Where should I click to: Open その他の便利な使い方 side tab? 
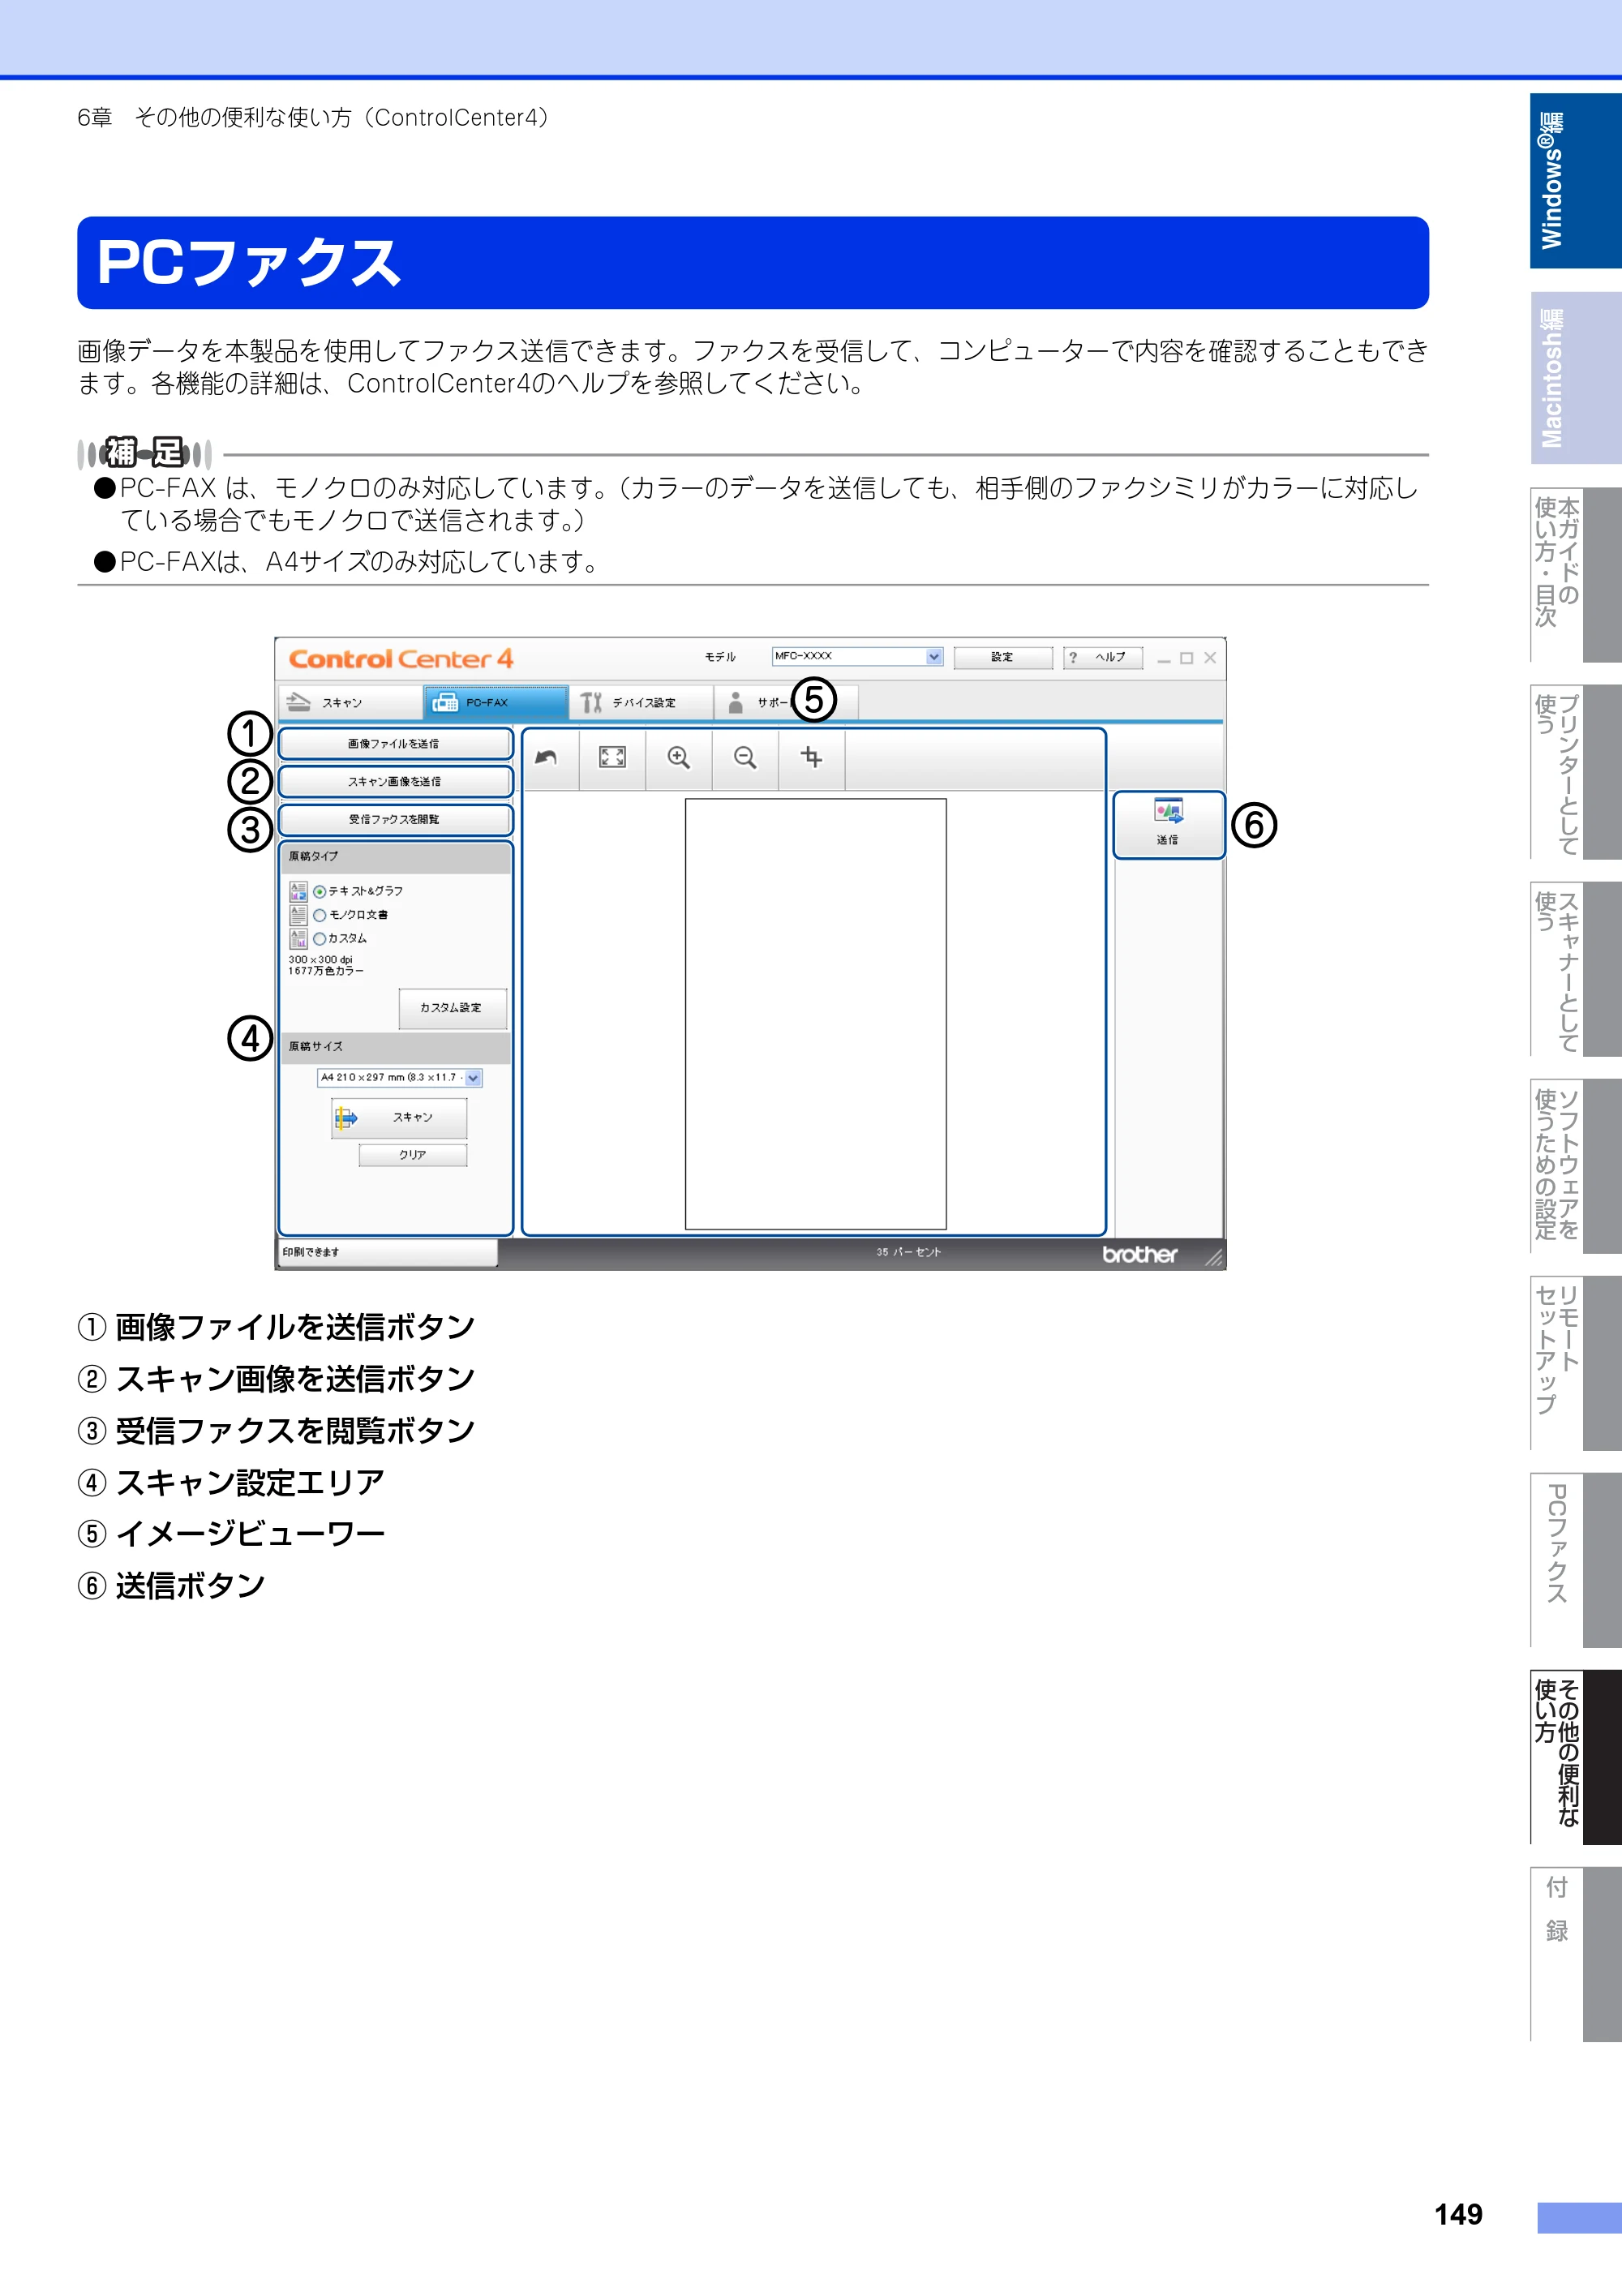pyautogui.click(x=1575, y=1757)
